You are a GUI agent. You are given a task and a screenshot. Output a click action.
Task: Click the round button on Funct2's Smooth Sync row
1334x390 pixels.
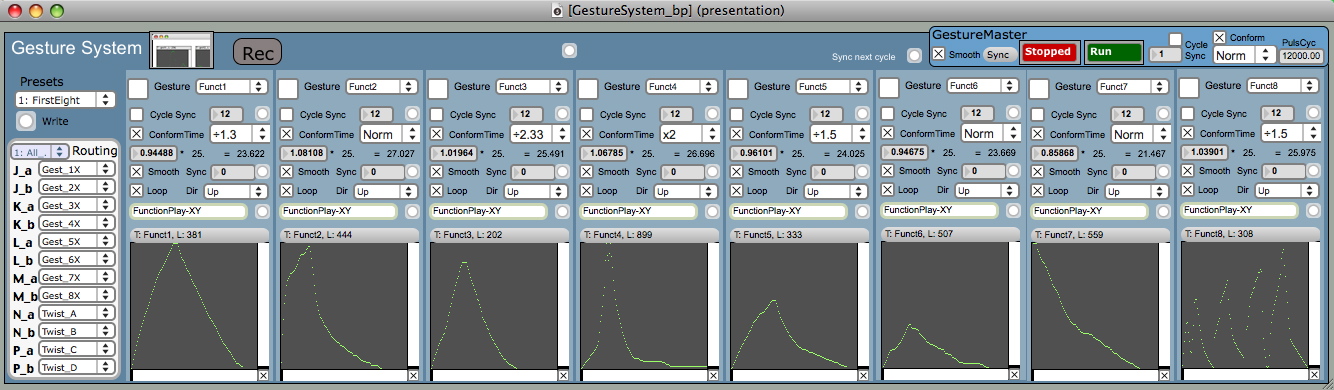pos(413,172)
